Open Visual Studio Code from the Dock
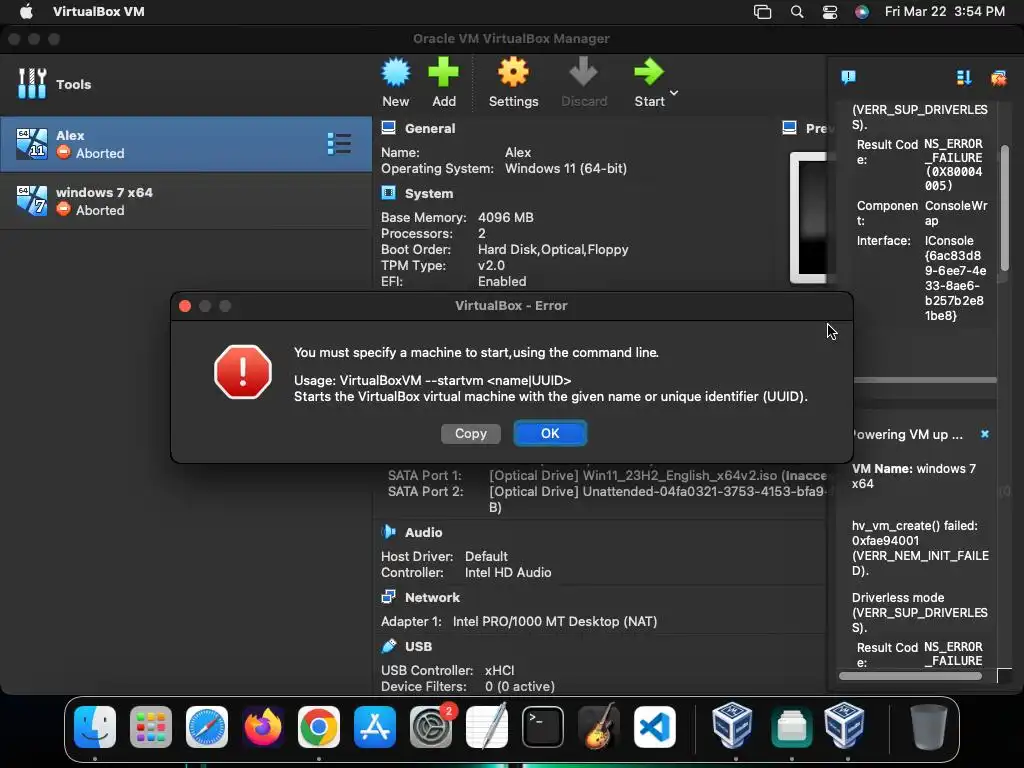Viewport: 1024px width, 768px height. (x=654, y=727)
